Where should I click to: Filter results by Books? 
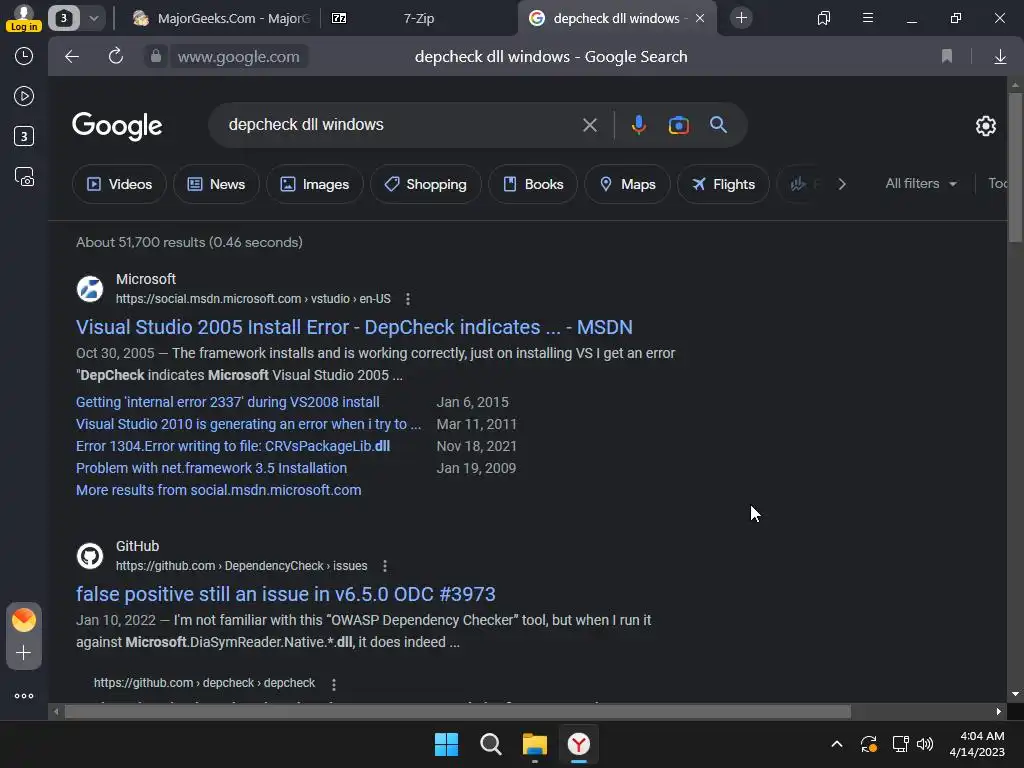pos(534,185)
